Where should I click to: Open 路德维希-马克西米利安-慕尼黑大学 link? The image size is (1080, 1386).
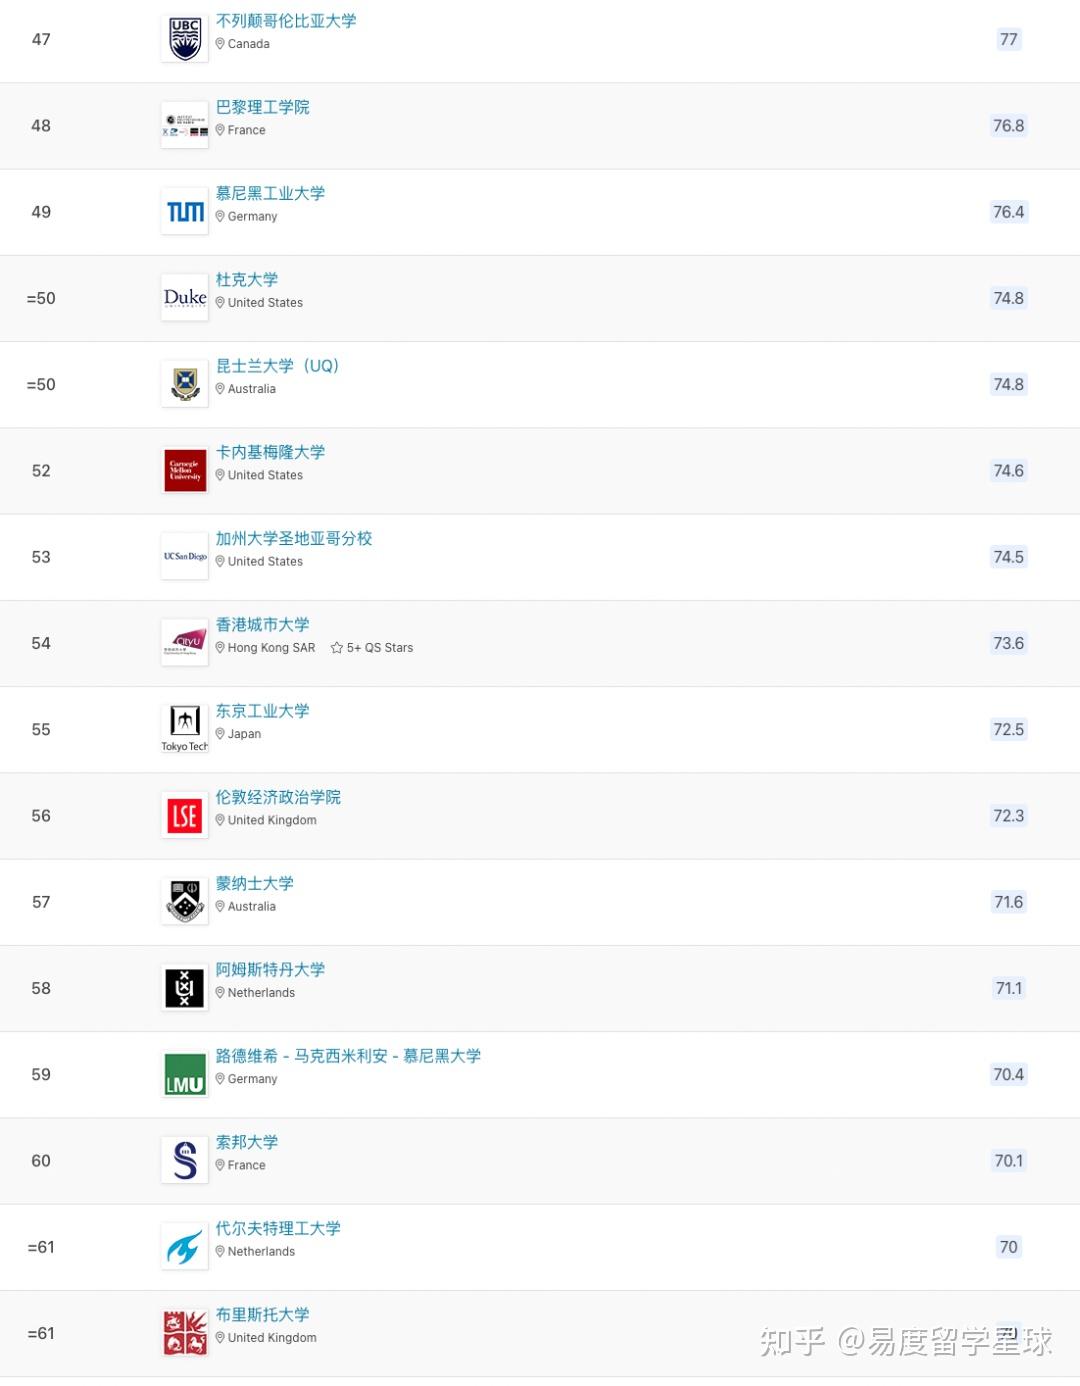tap(348, 1056)
